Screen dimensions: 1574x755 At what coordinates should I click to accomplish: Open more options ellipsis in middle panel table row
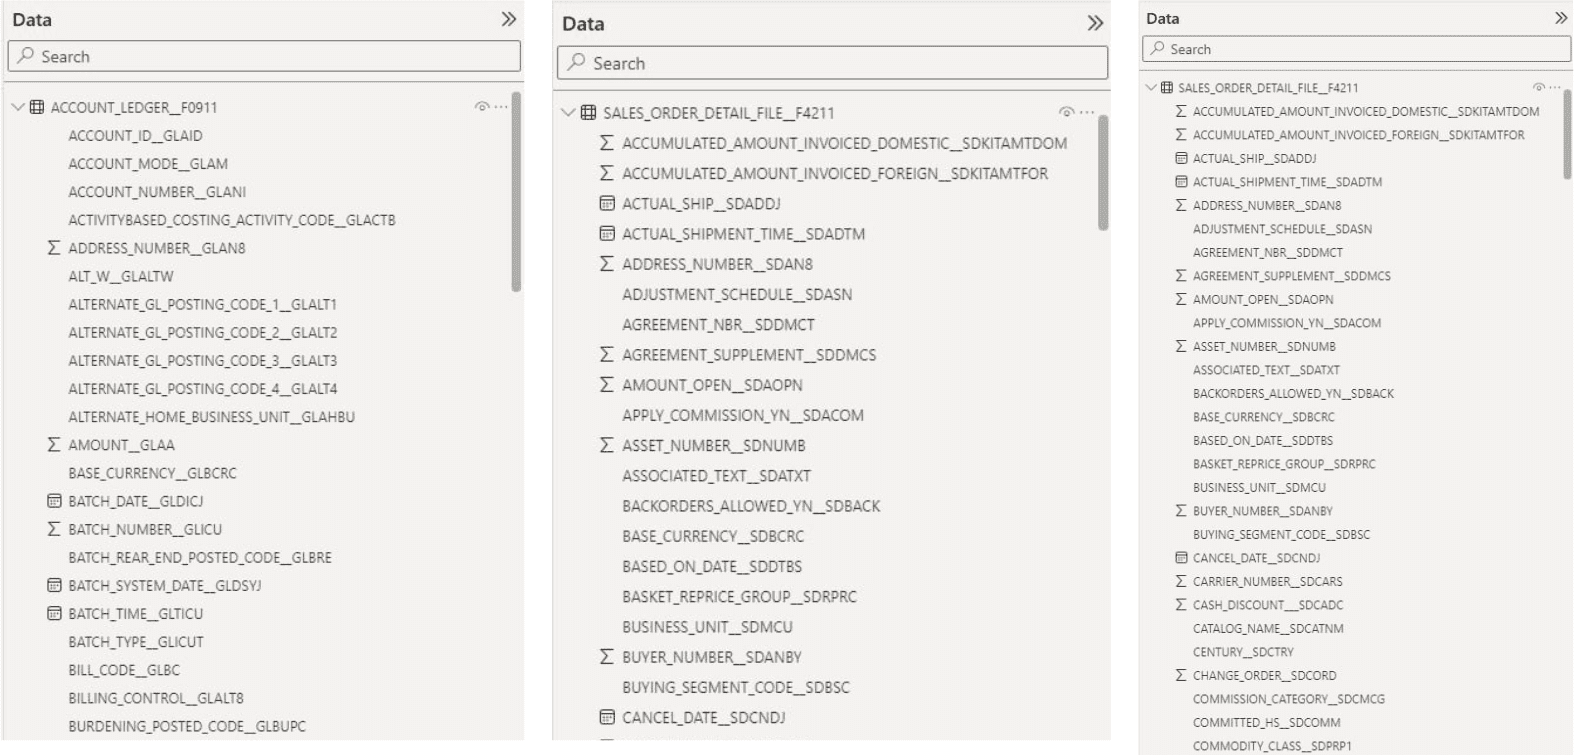1087,113
